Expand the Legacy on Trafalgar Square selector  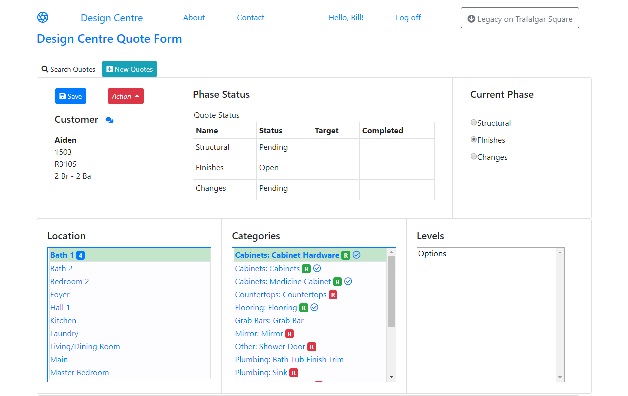click(520, 19)
